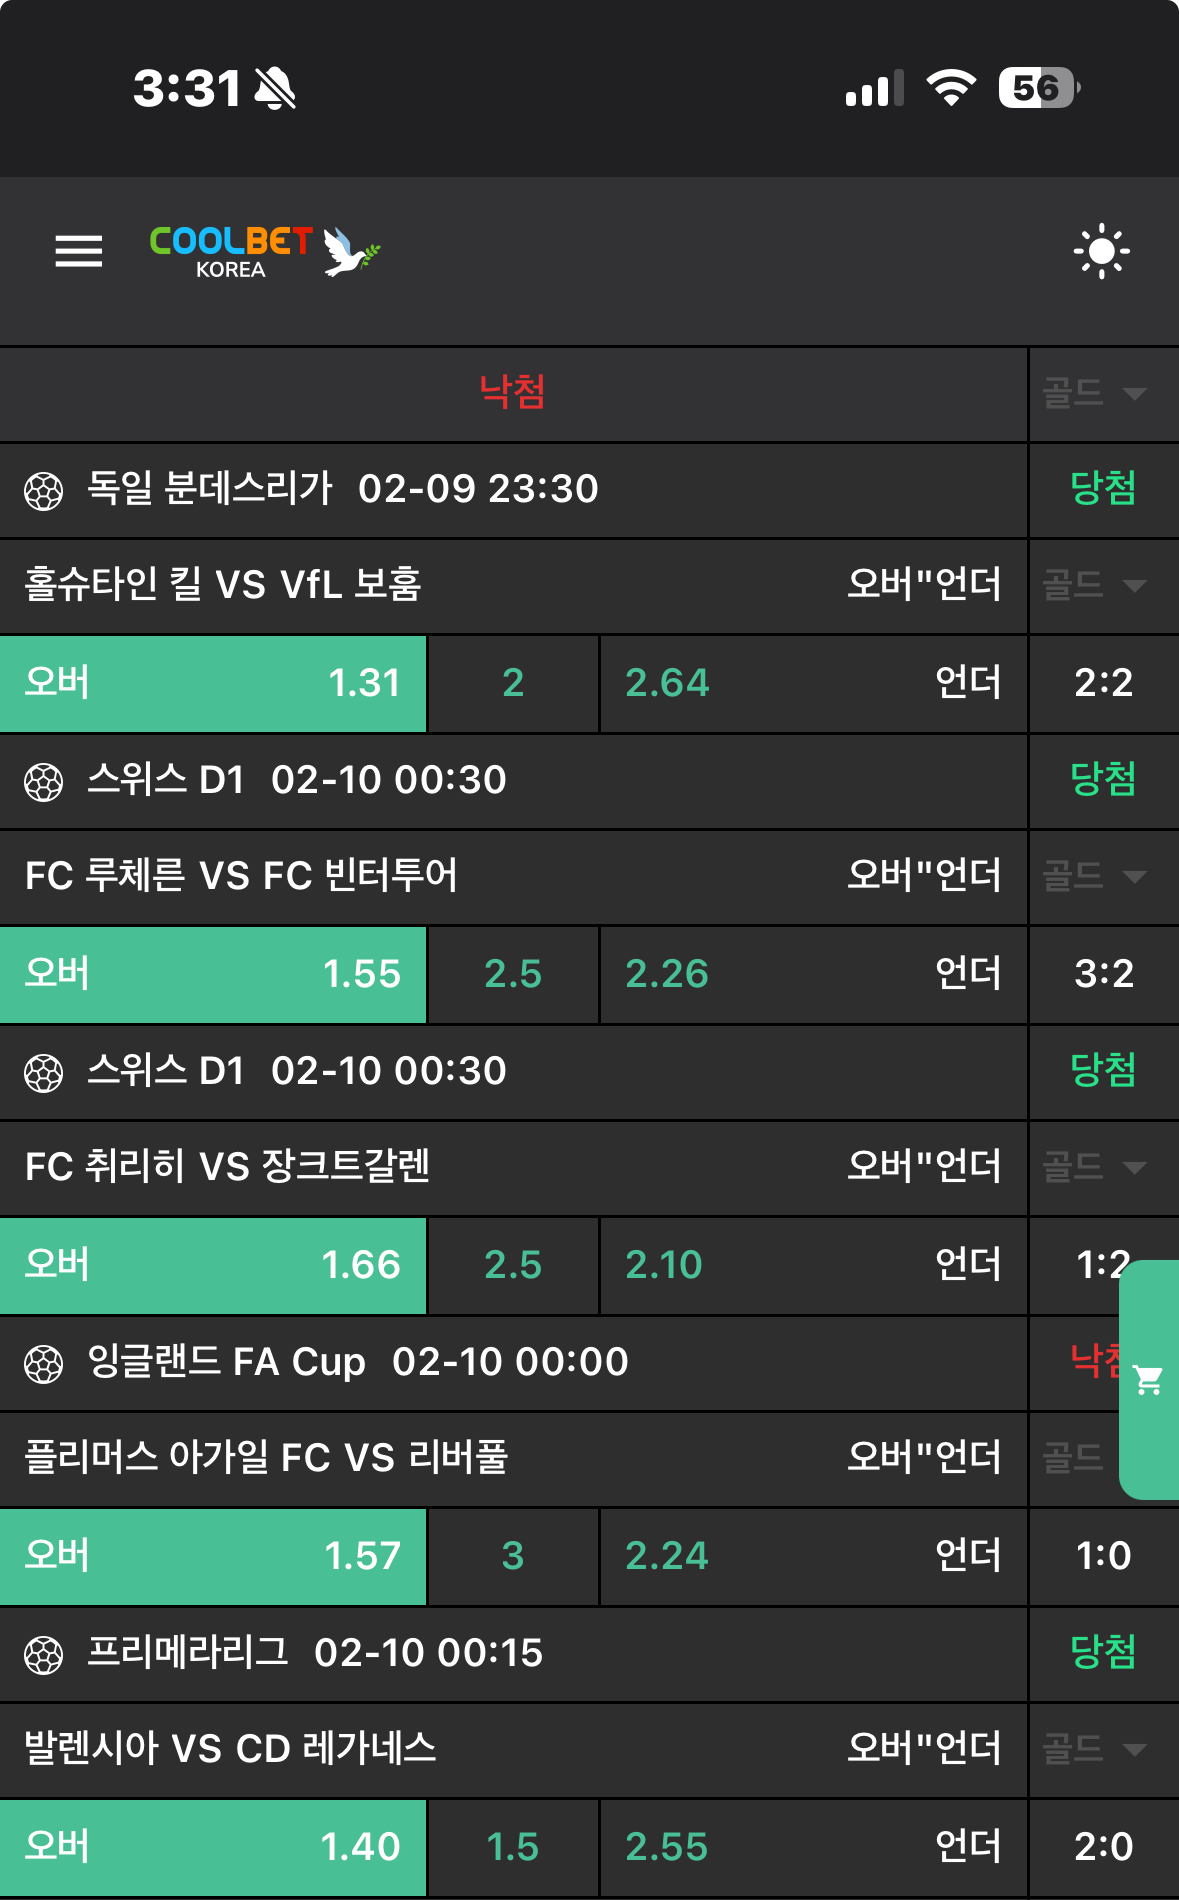The image size is (1179, 1900).
Task: Tap the Coolbet Korea logo
Action: pyautogui.click(x=265, y=251)
